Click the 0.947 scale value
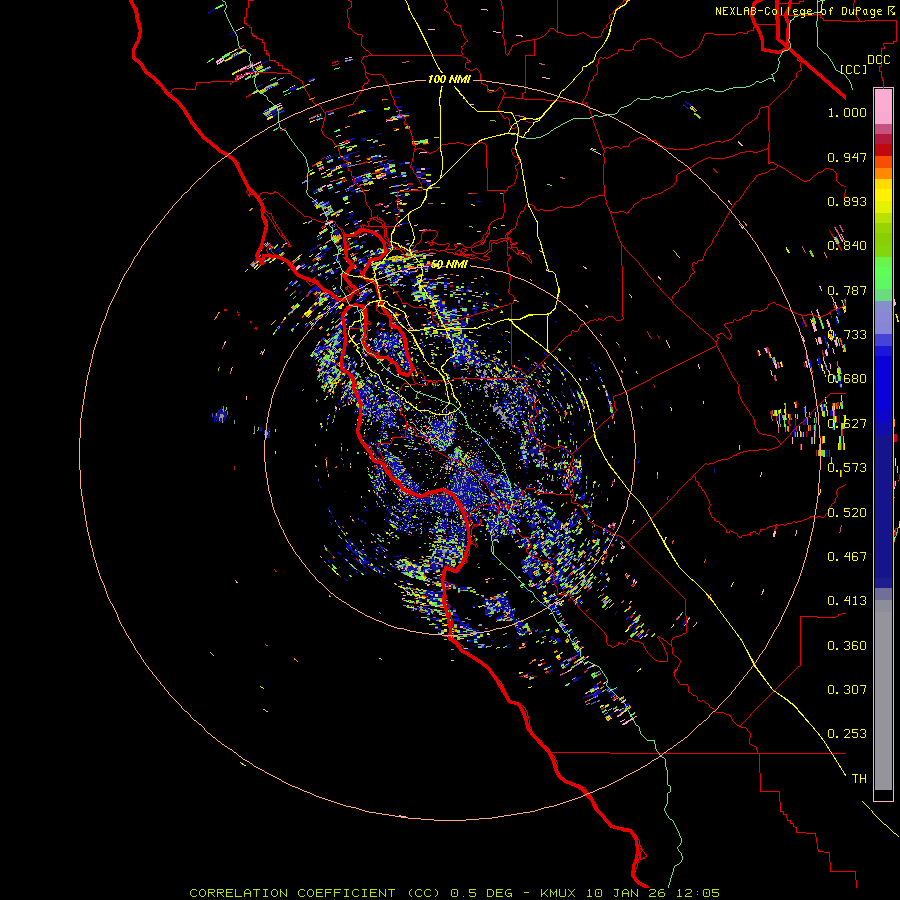 click(x=847, y=157)
